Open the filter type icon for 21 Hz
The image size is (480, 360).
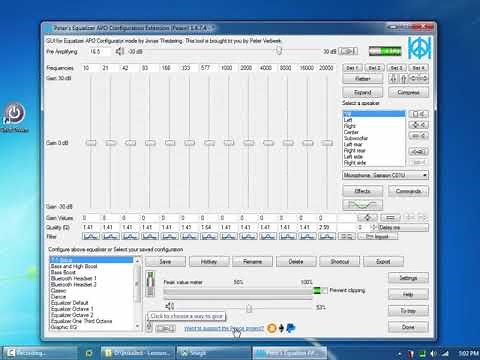[x=110, y=236]
